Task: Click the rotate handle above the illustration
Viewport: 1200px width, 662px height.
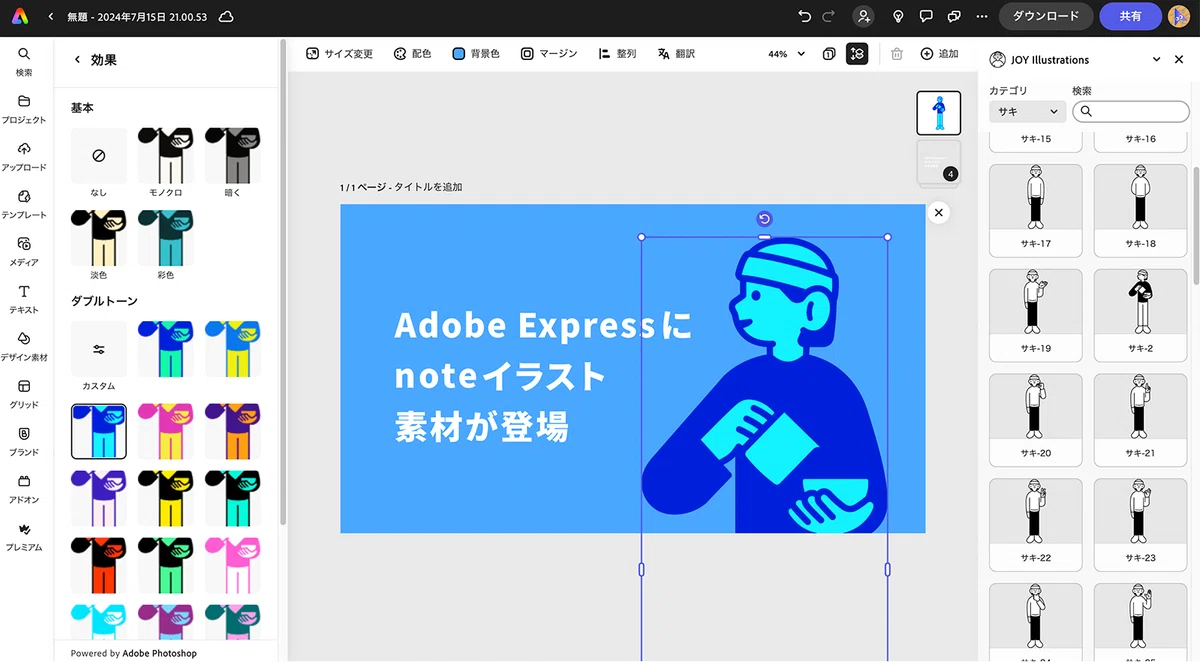Action: [765, 219]
